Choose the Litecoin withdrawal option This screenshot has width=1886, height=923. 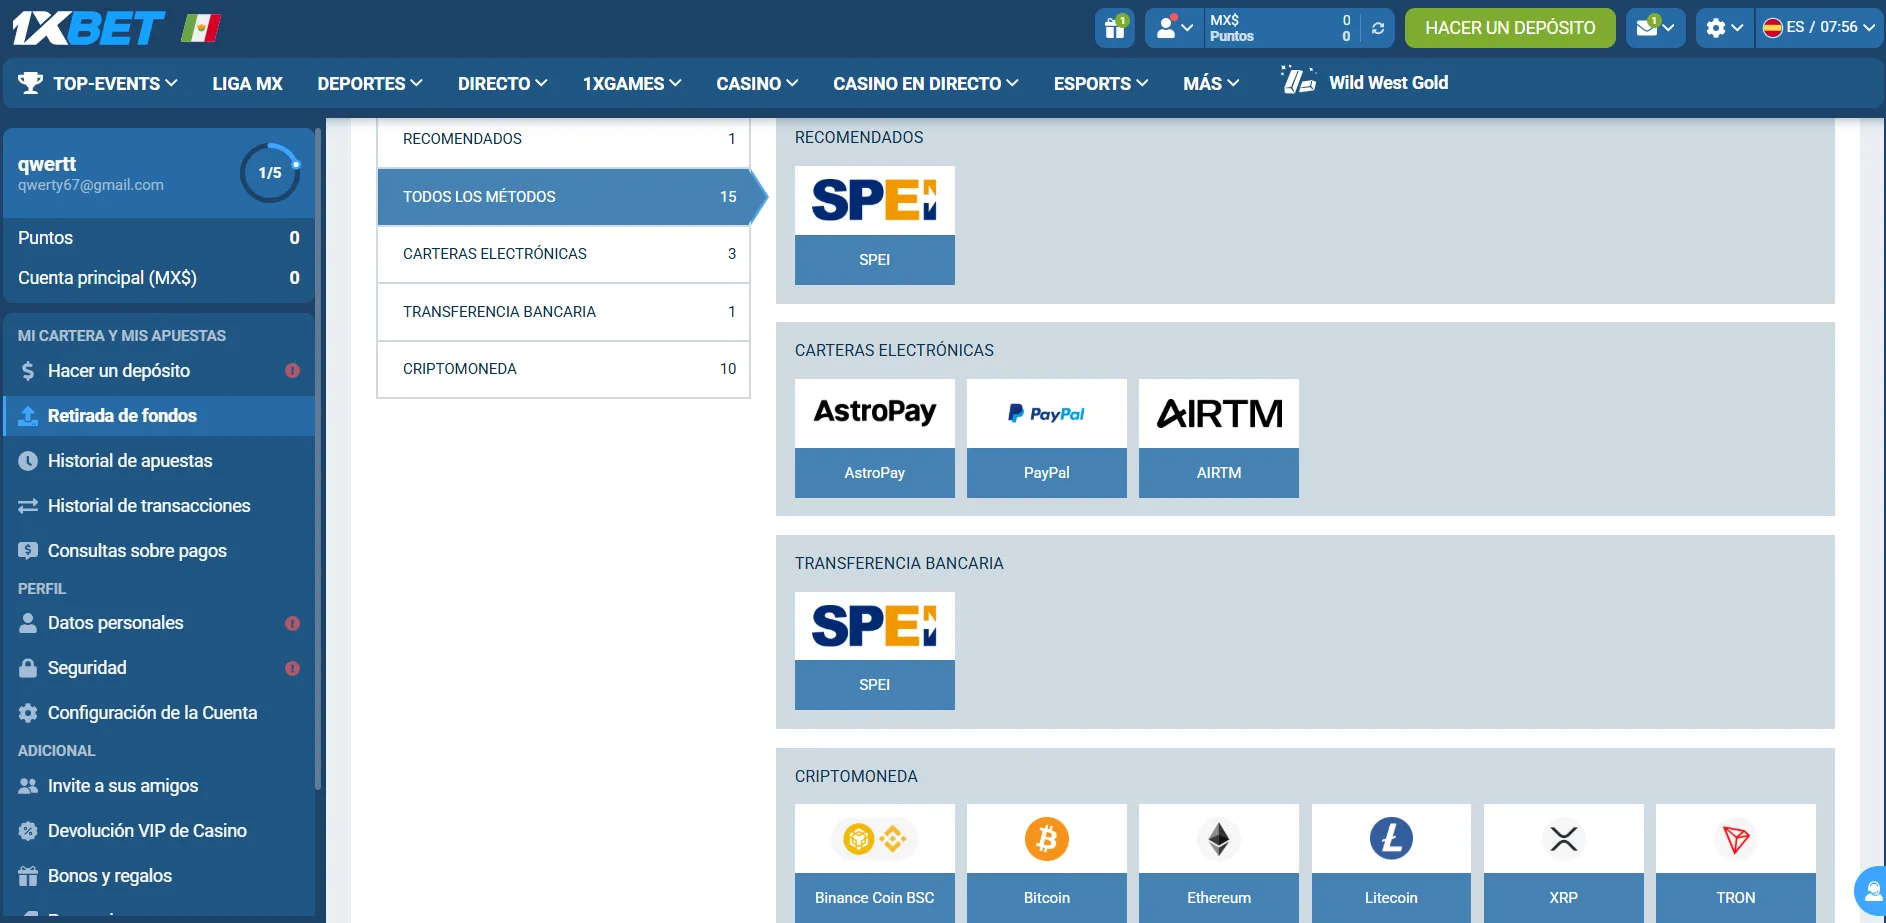[x=1391, y=862]
